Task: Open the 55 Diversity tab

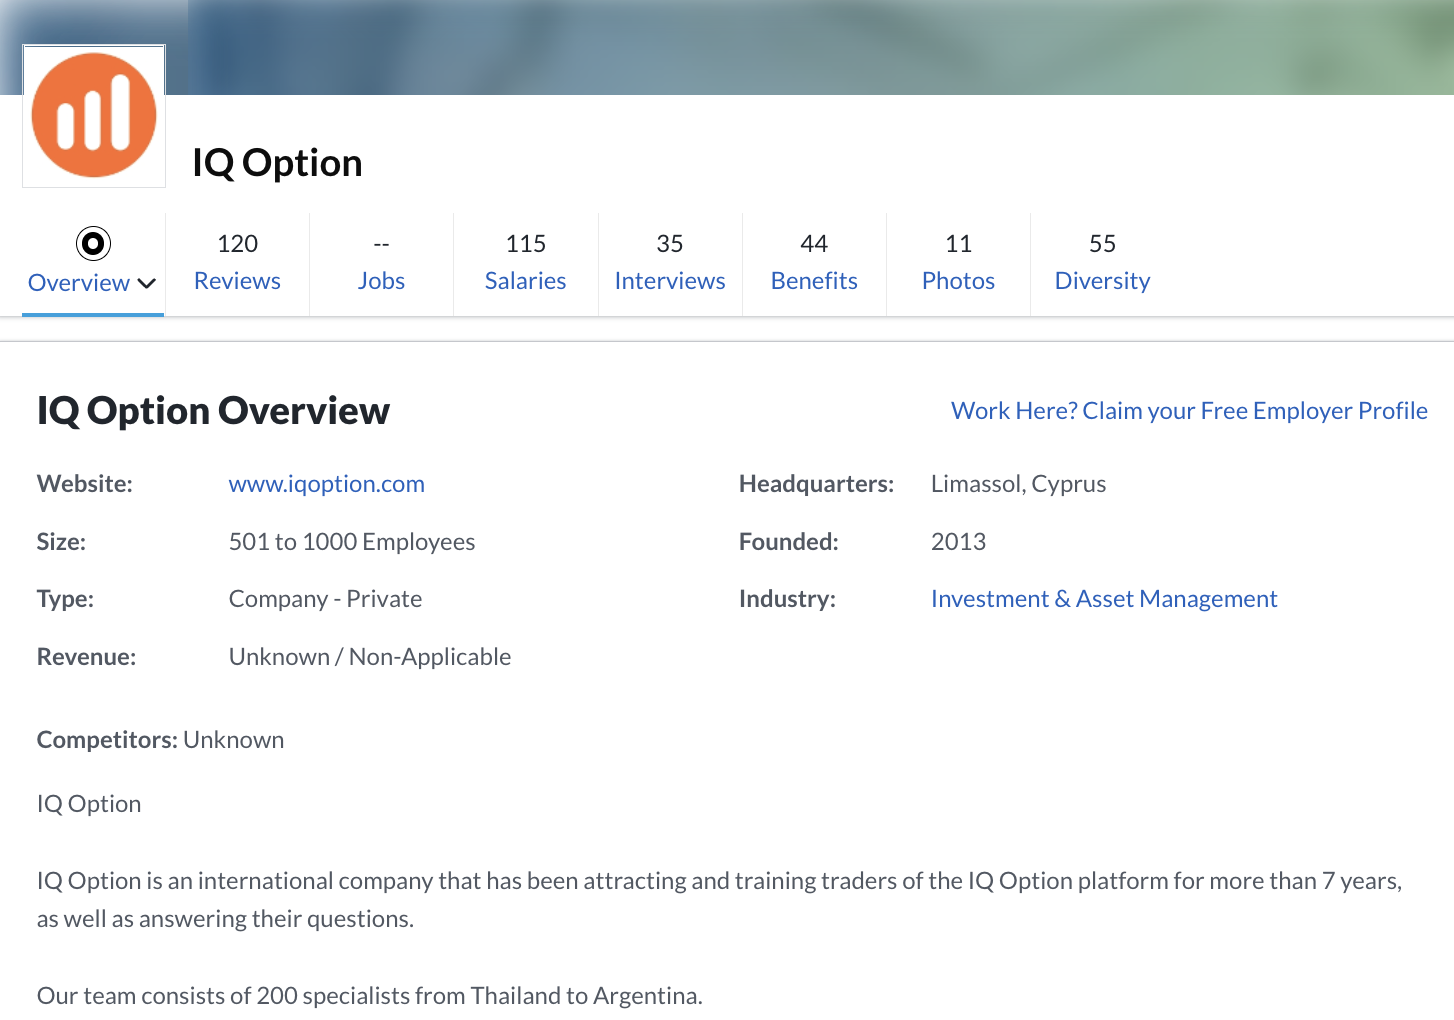Action: click(1102, 263)
